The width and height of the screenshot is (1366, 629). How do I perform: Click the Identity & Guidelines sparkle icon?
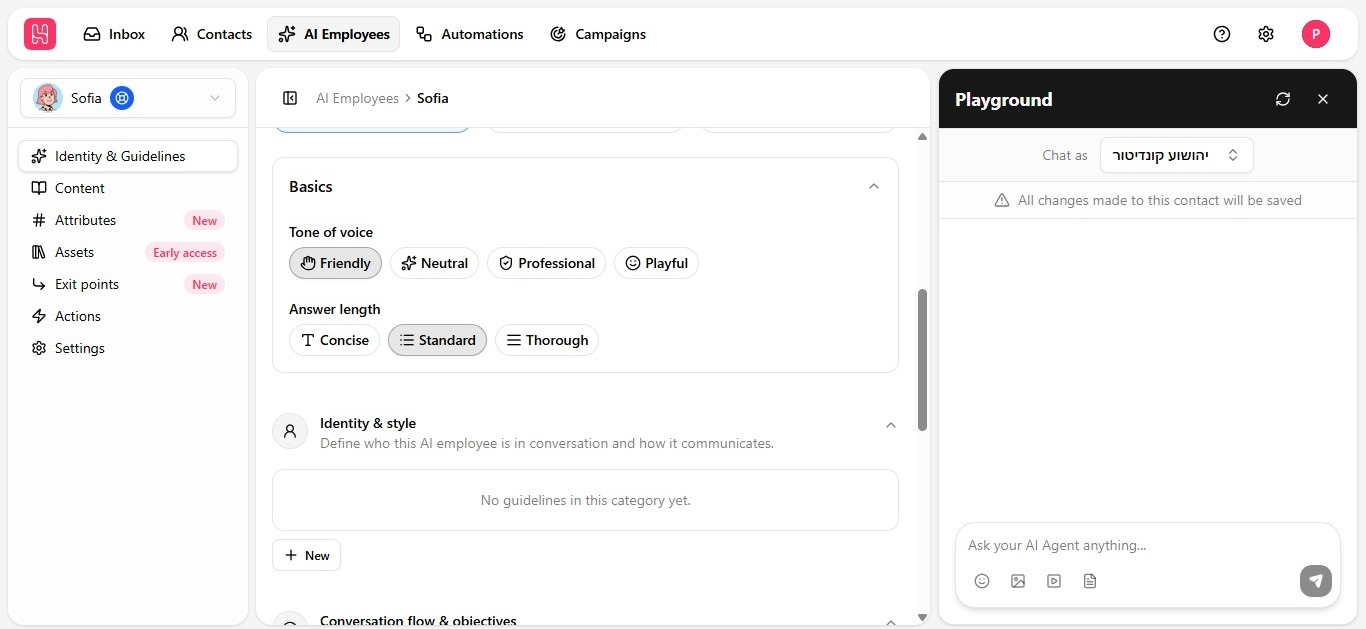click(x=39, y=156)
